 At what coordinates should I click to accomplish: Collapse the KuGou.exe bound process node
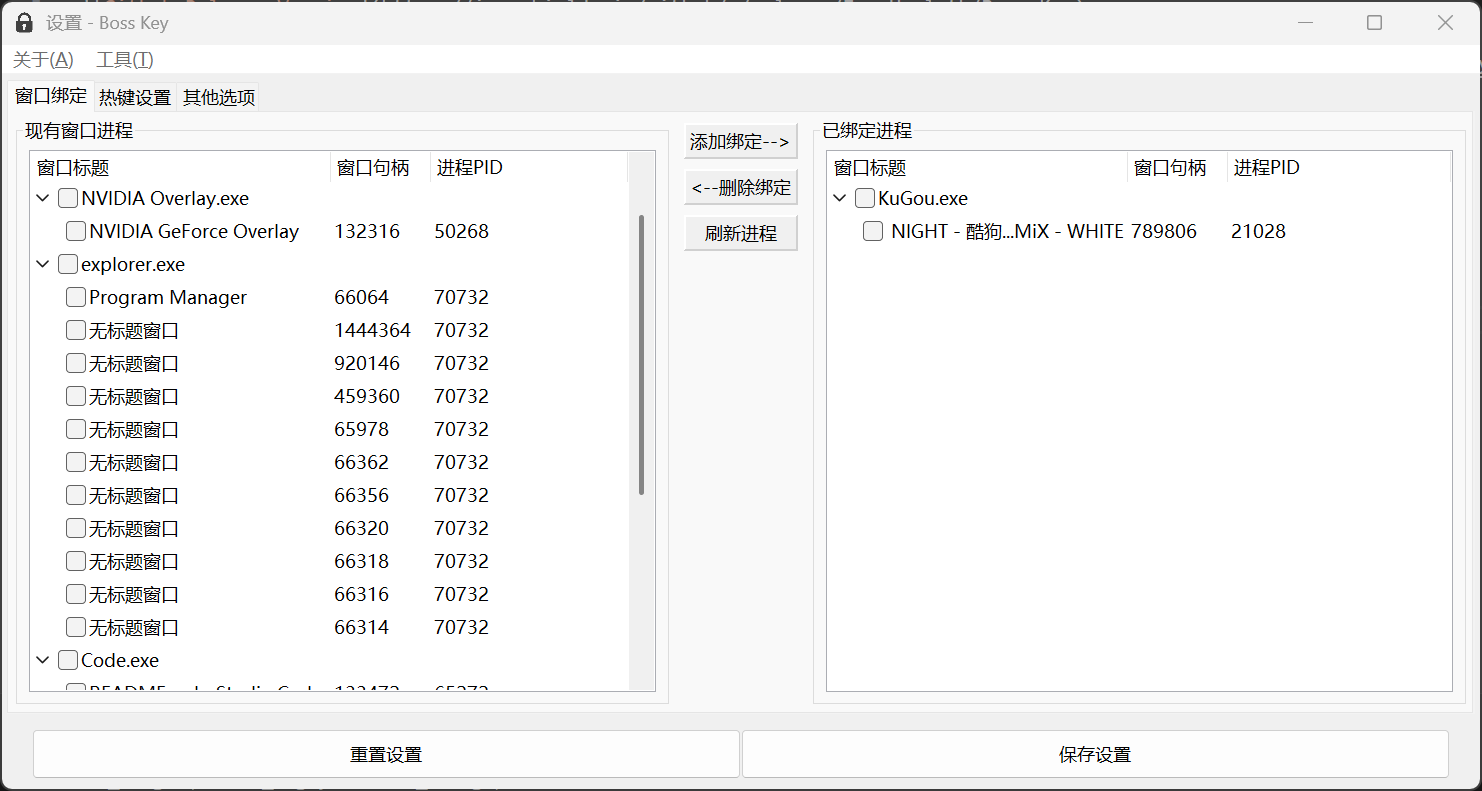click(x=840, y=198)
